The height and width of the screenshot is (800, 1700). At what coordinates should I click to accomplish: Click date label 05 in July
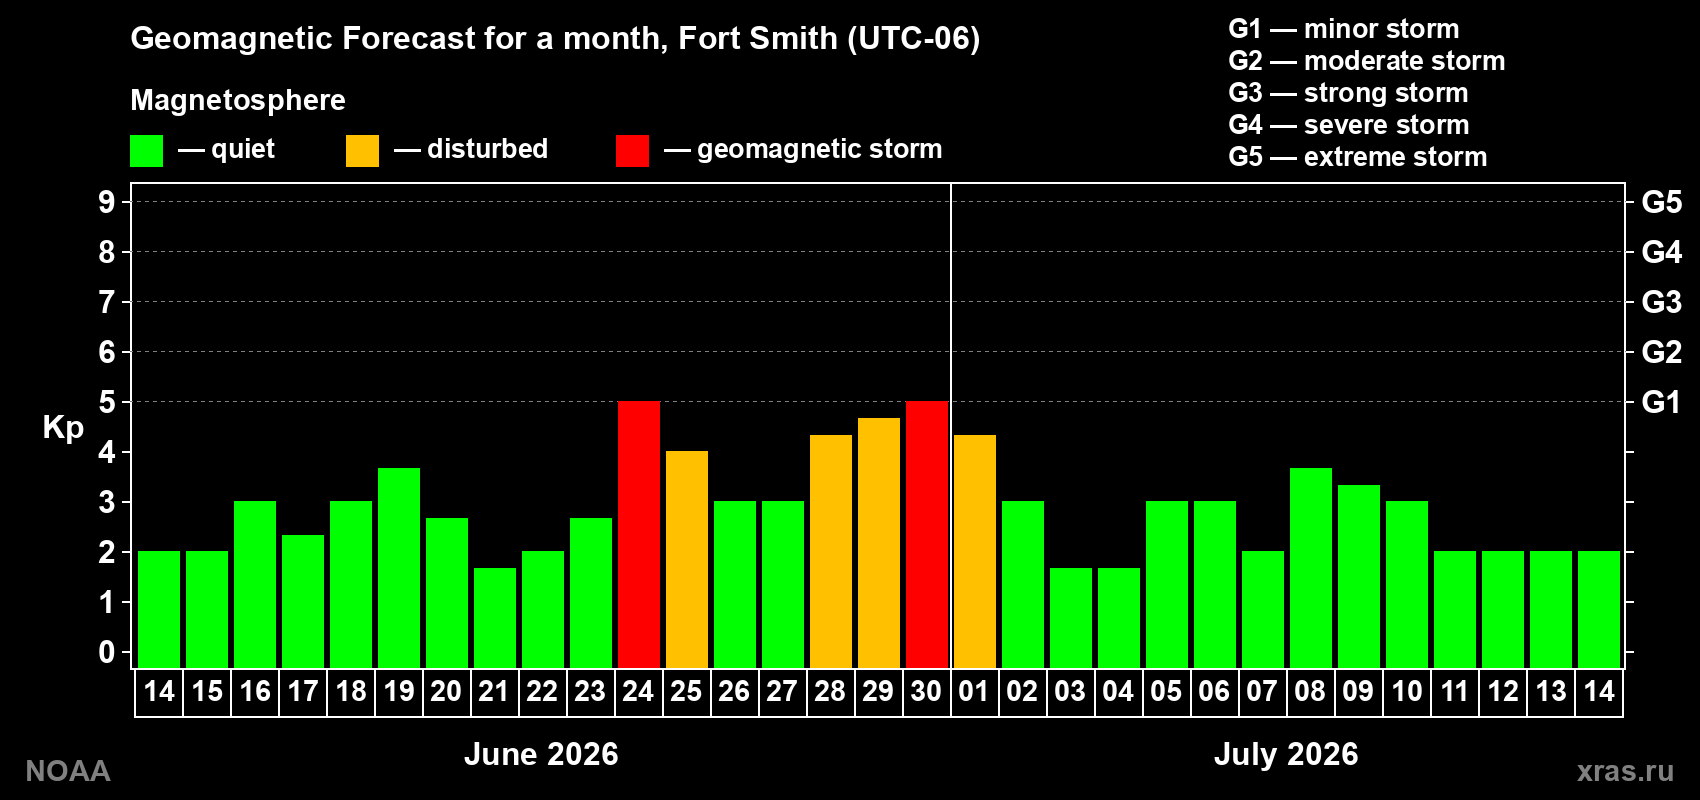coord(1166,691)
